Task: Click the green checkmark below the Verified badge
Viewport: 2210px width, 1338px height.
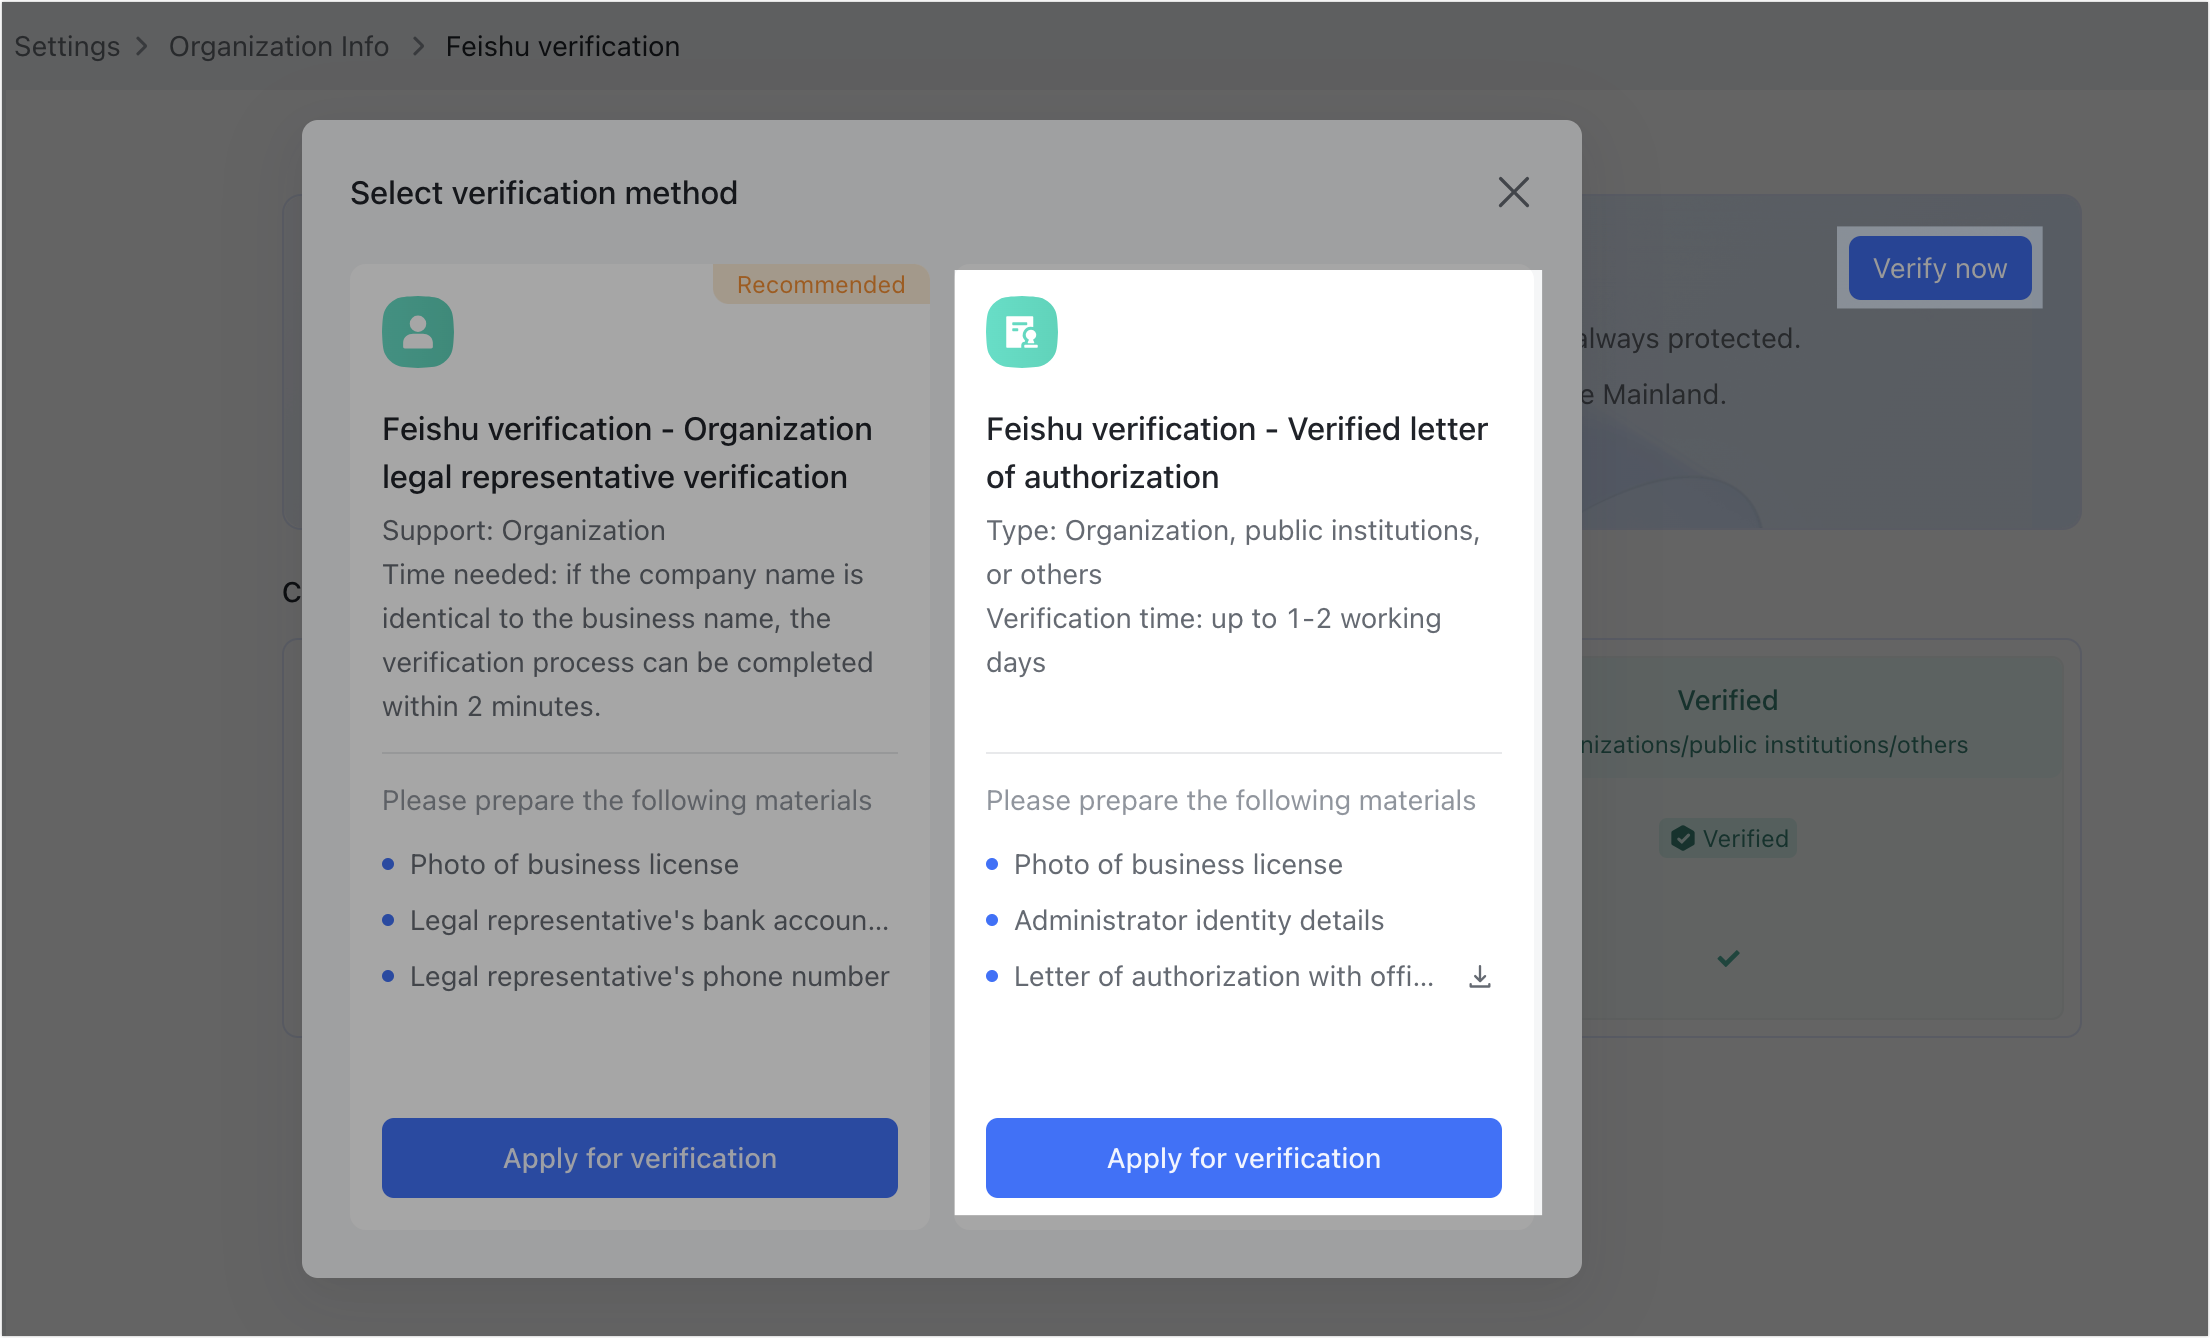Action: coord(1727,959)
